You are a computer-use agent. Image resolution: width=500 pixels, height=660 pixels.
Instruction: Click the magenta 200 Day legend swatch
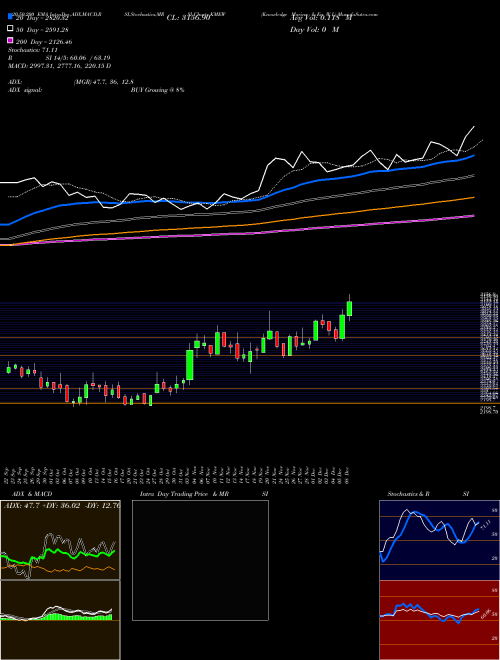pos(10,40)
